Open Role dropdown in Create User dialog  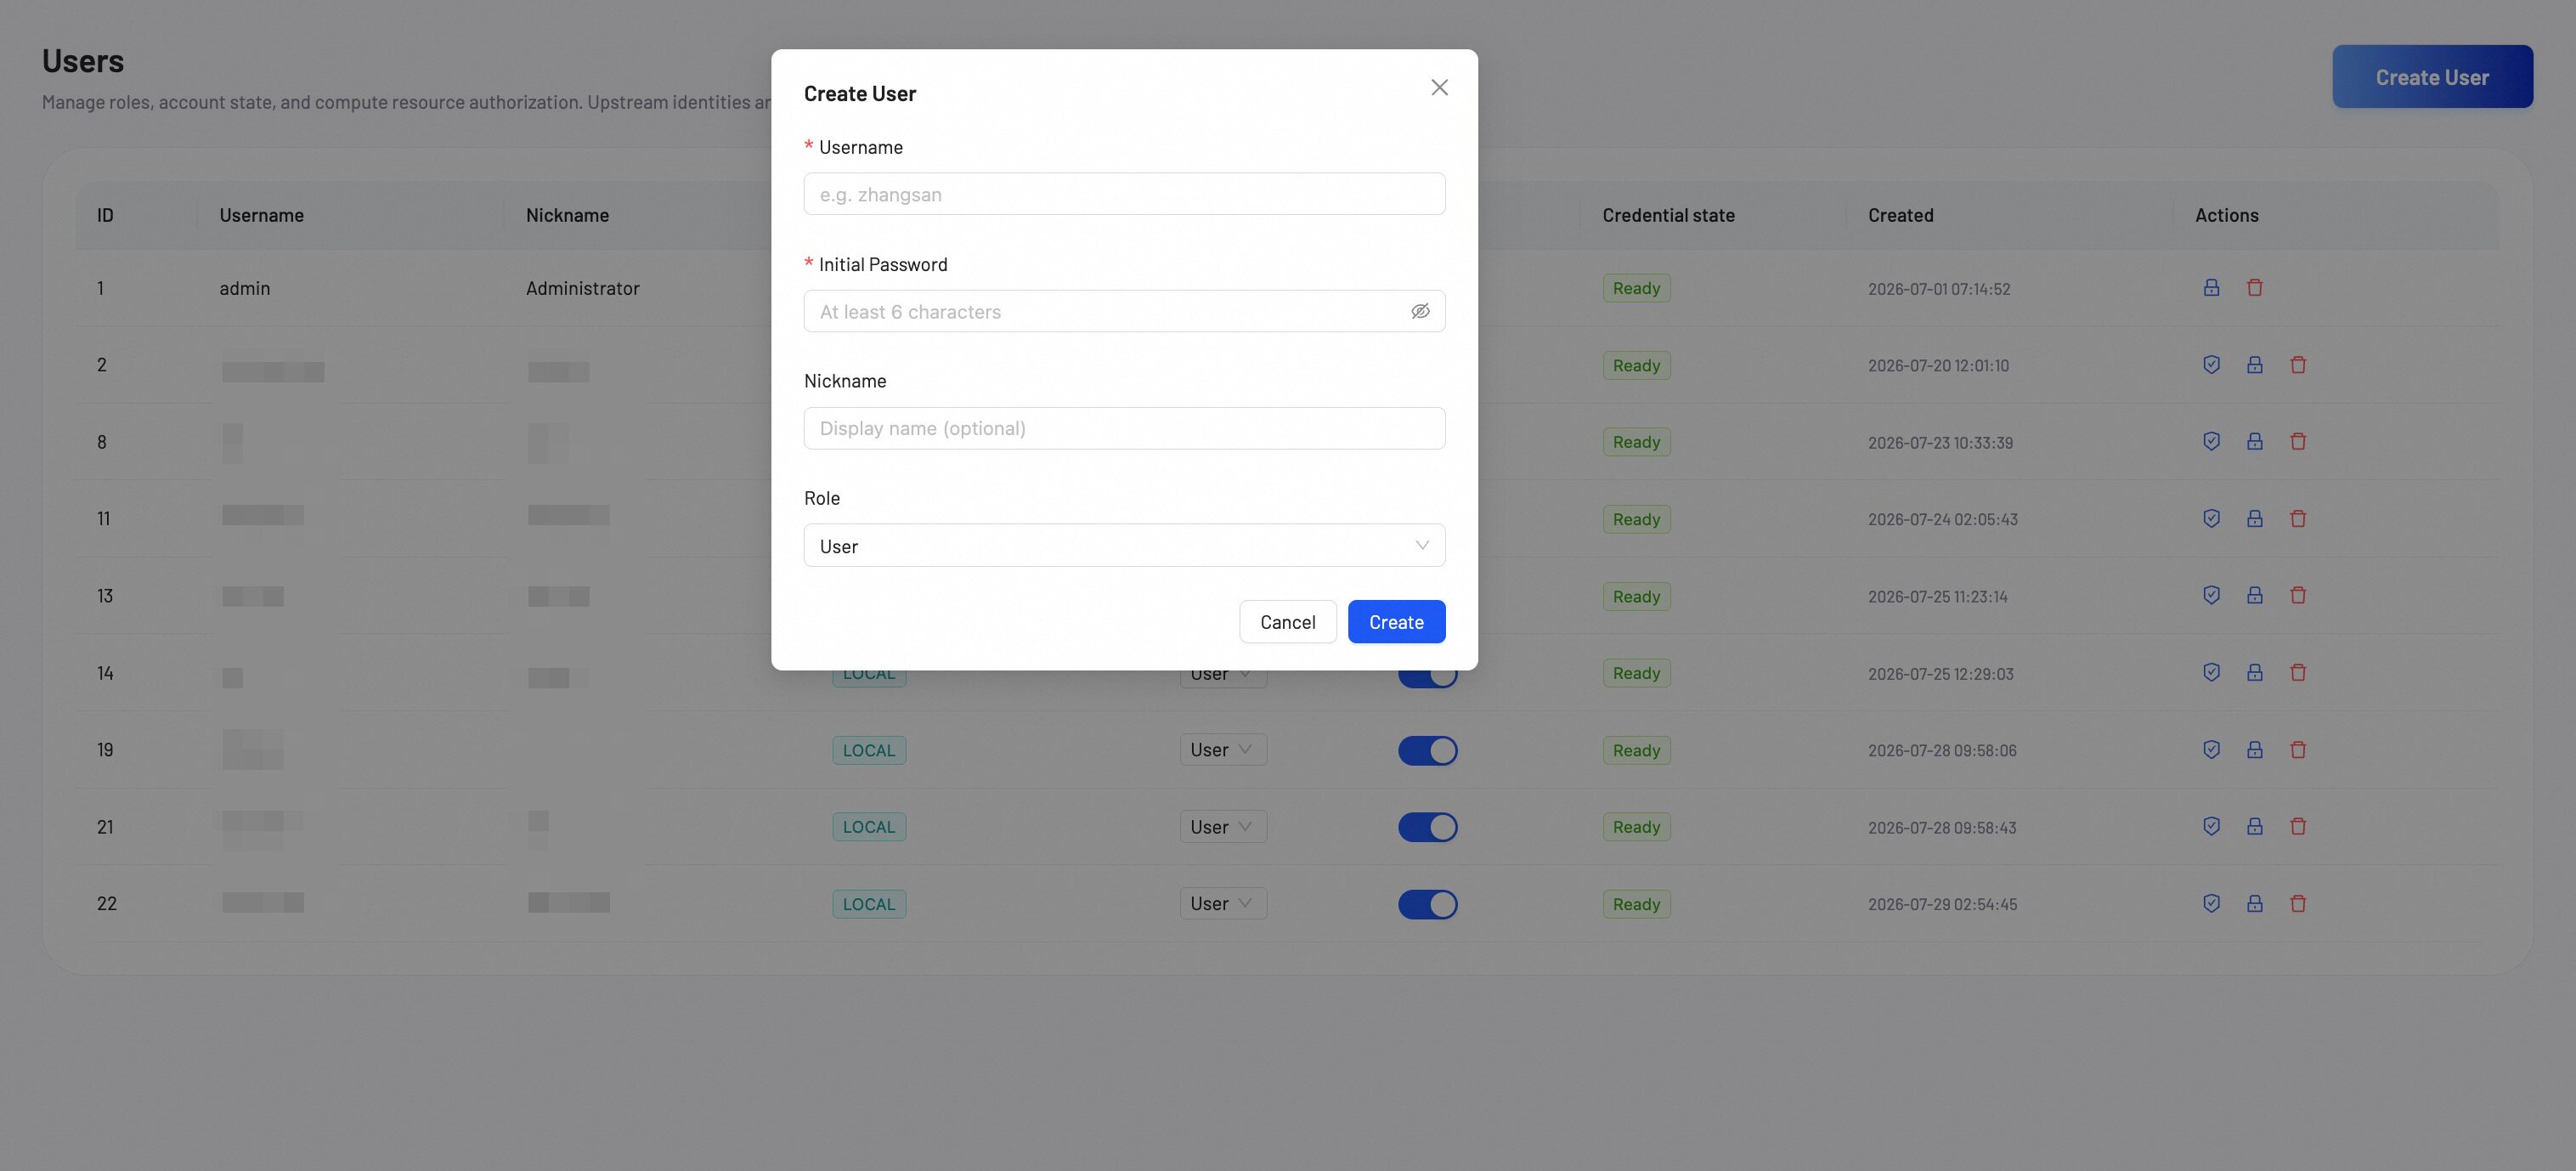(1124, 546)
